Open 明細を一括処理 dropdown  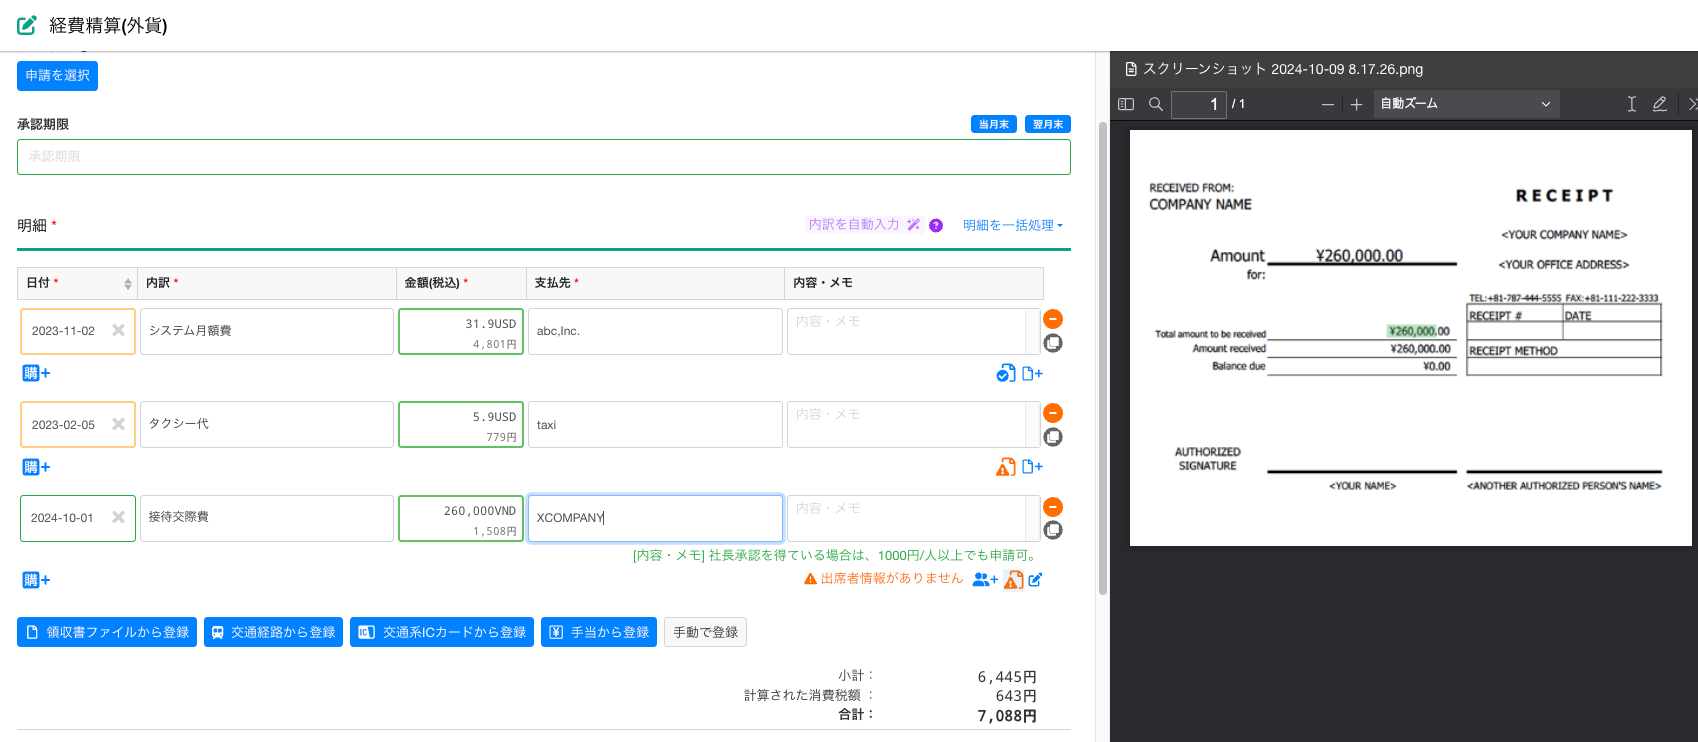click(x=1013, y=225)
